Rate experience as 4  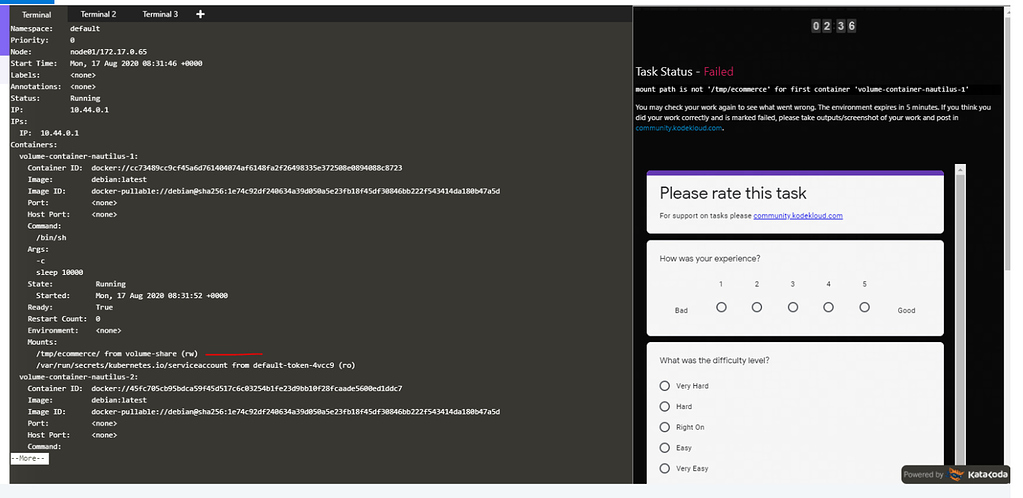829,307
